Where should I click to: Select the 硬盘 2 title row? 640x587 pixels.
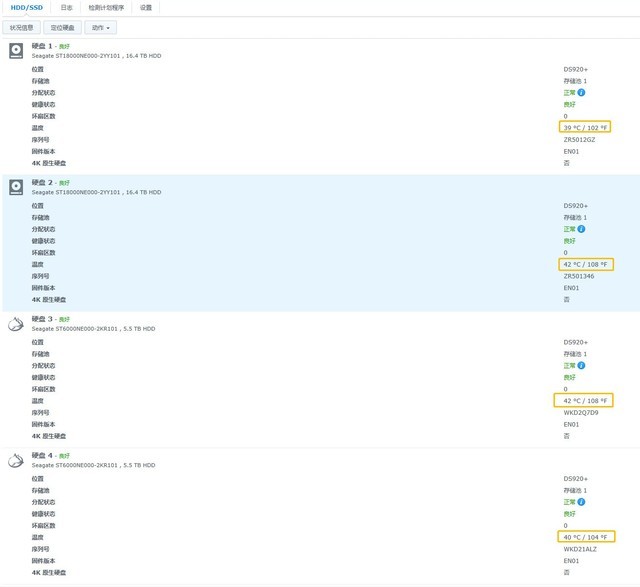point(51,182)
